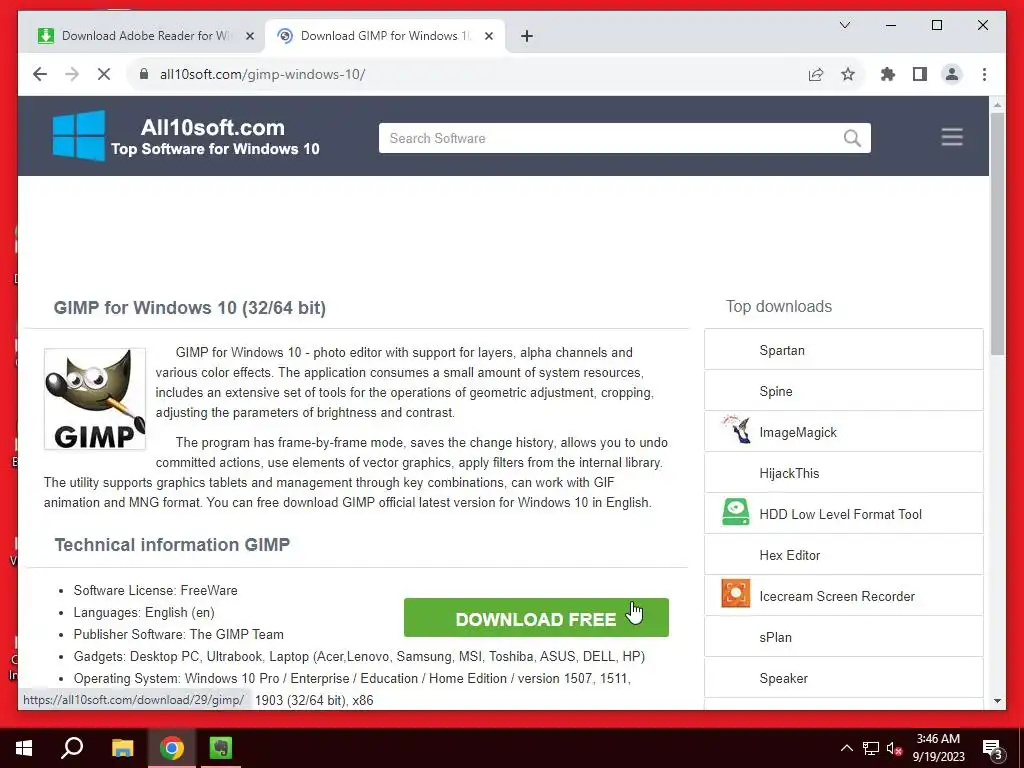Open the hamburger site menu
This screenshot has width=1024, height=768.
952,137
